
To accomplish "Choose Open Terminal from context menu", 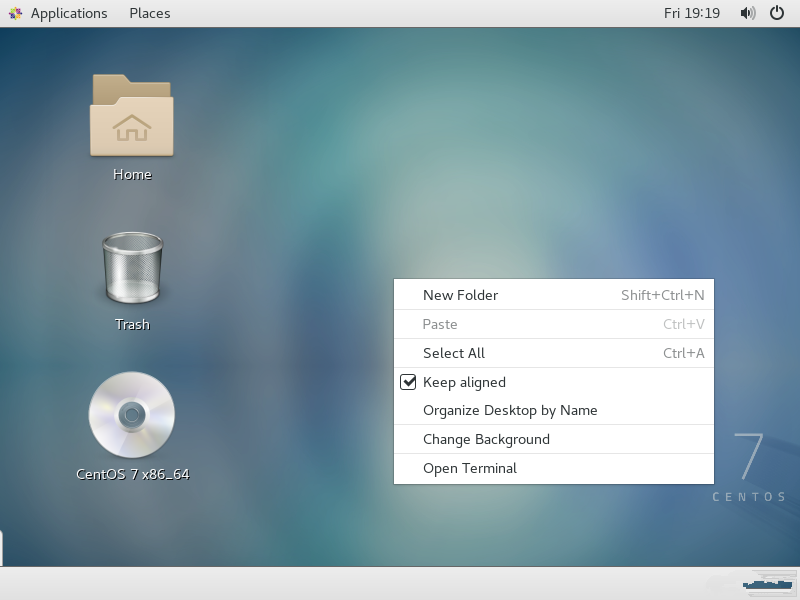I will 554,468.
